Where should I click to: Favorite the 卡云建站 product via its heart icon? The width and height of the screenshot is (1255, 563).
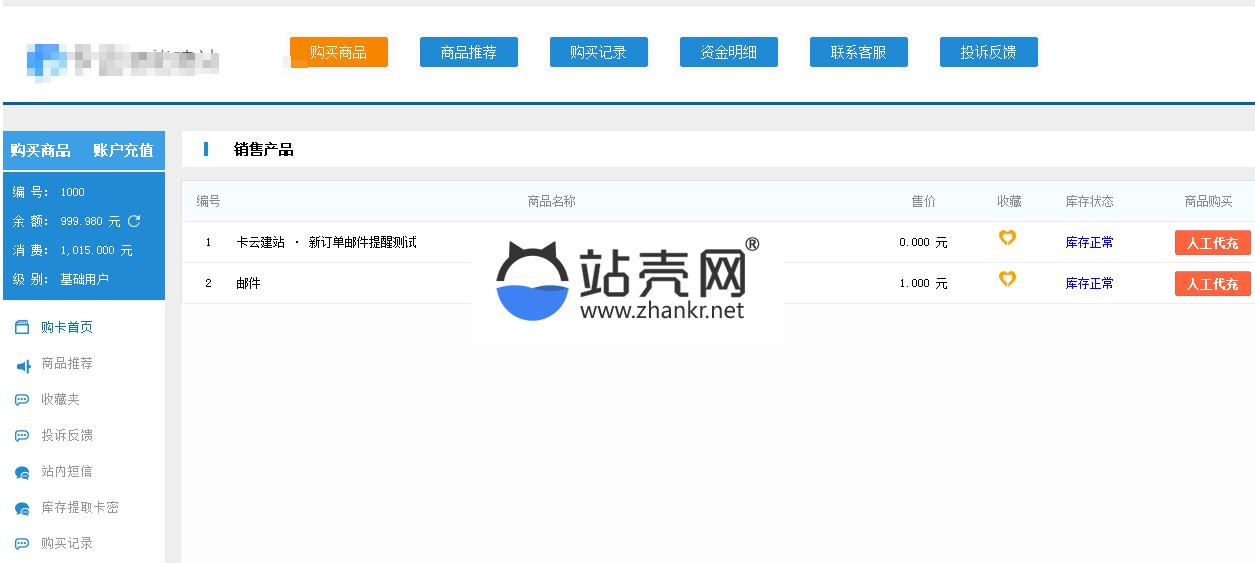click(1007, 238)
